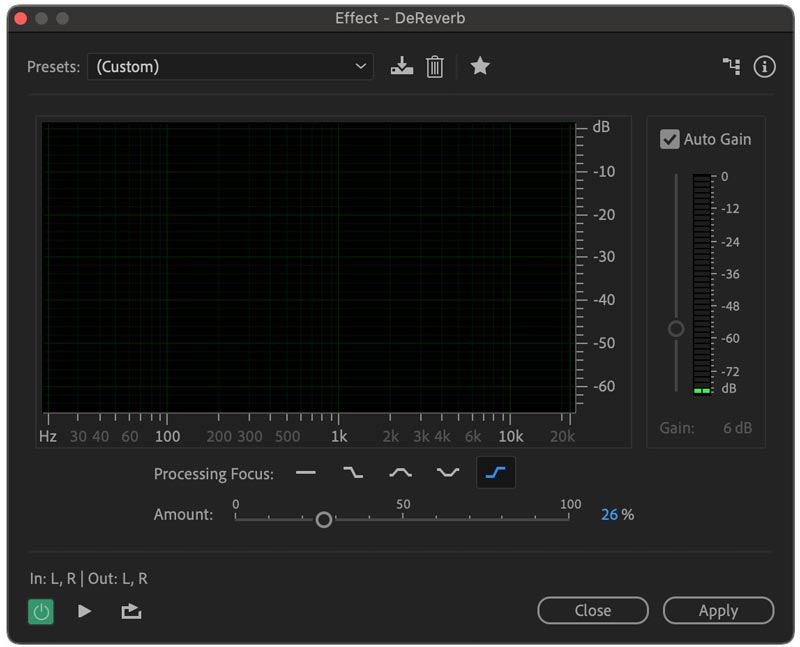800x647 pixels.
Task: Play the preview audio
Action: click(84, 611)
